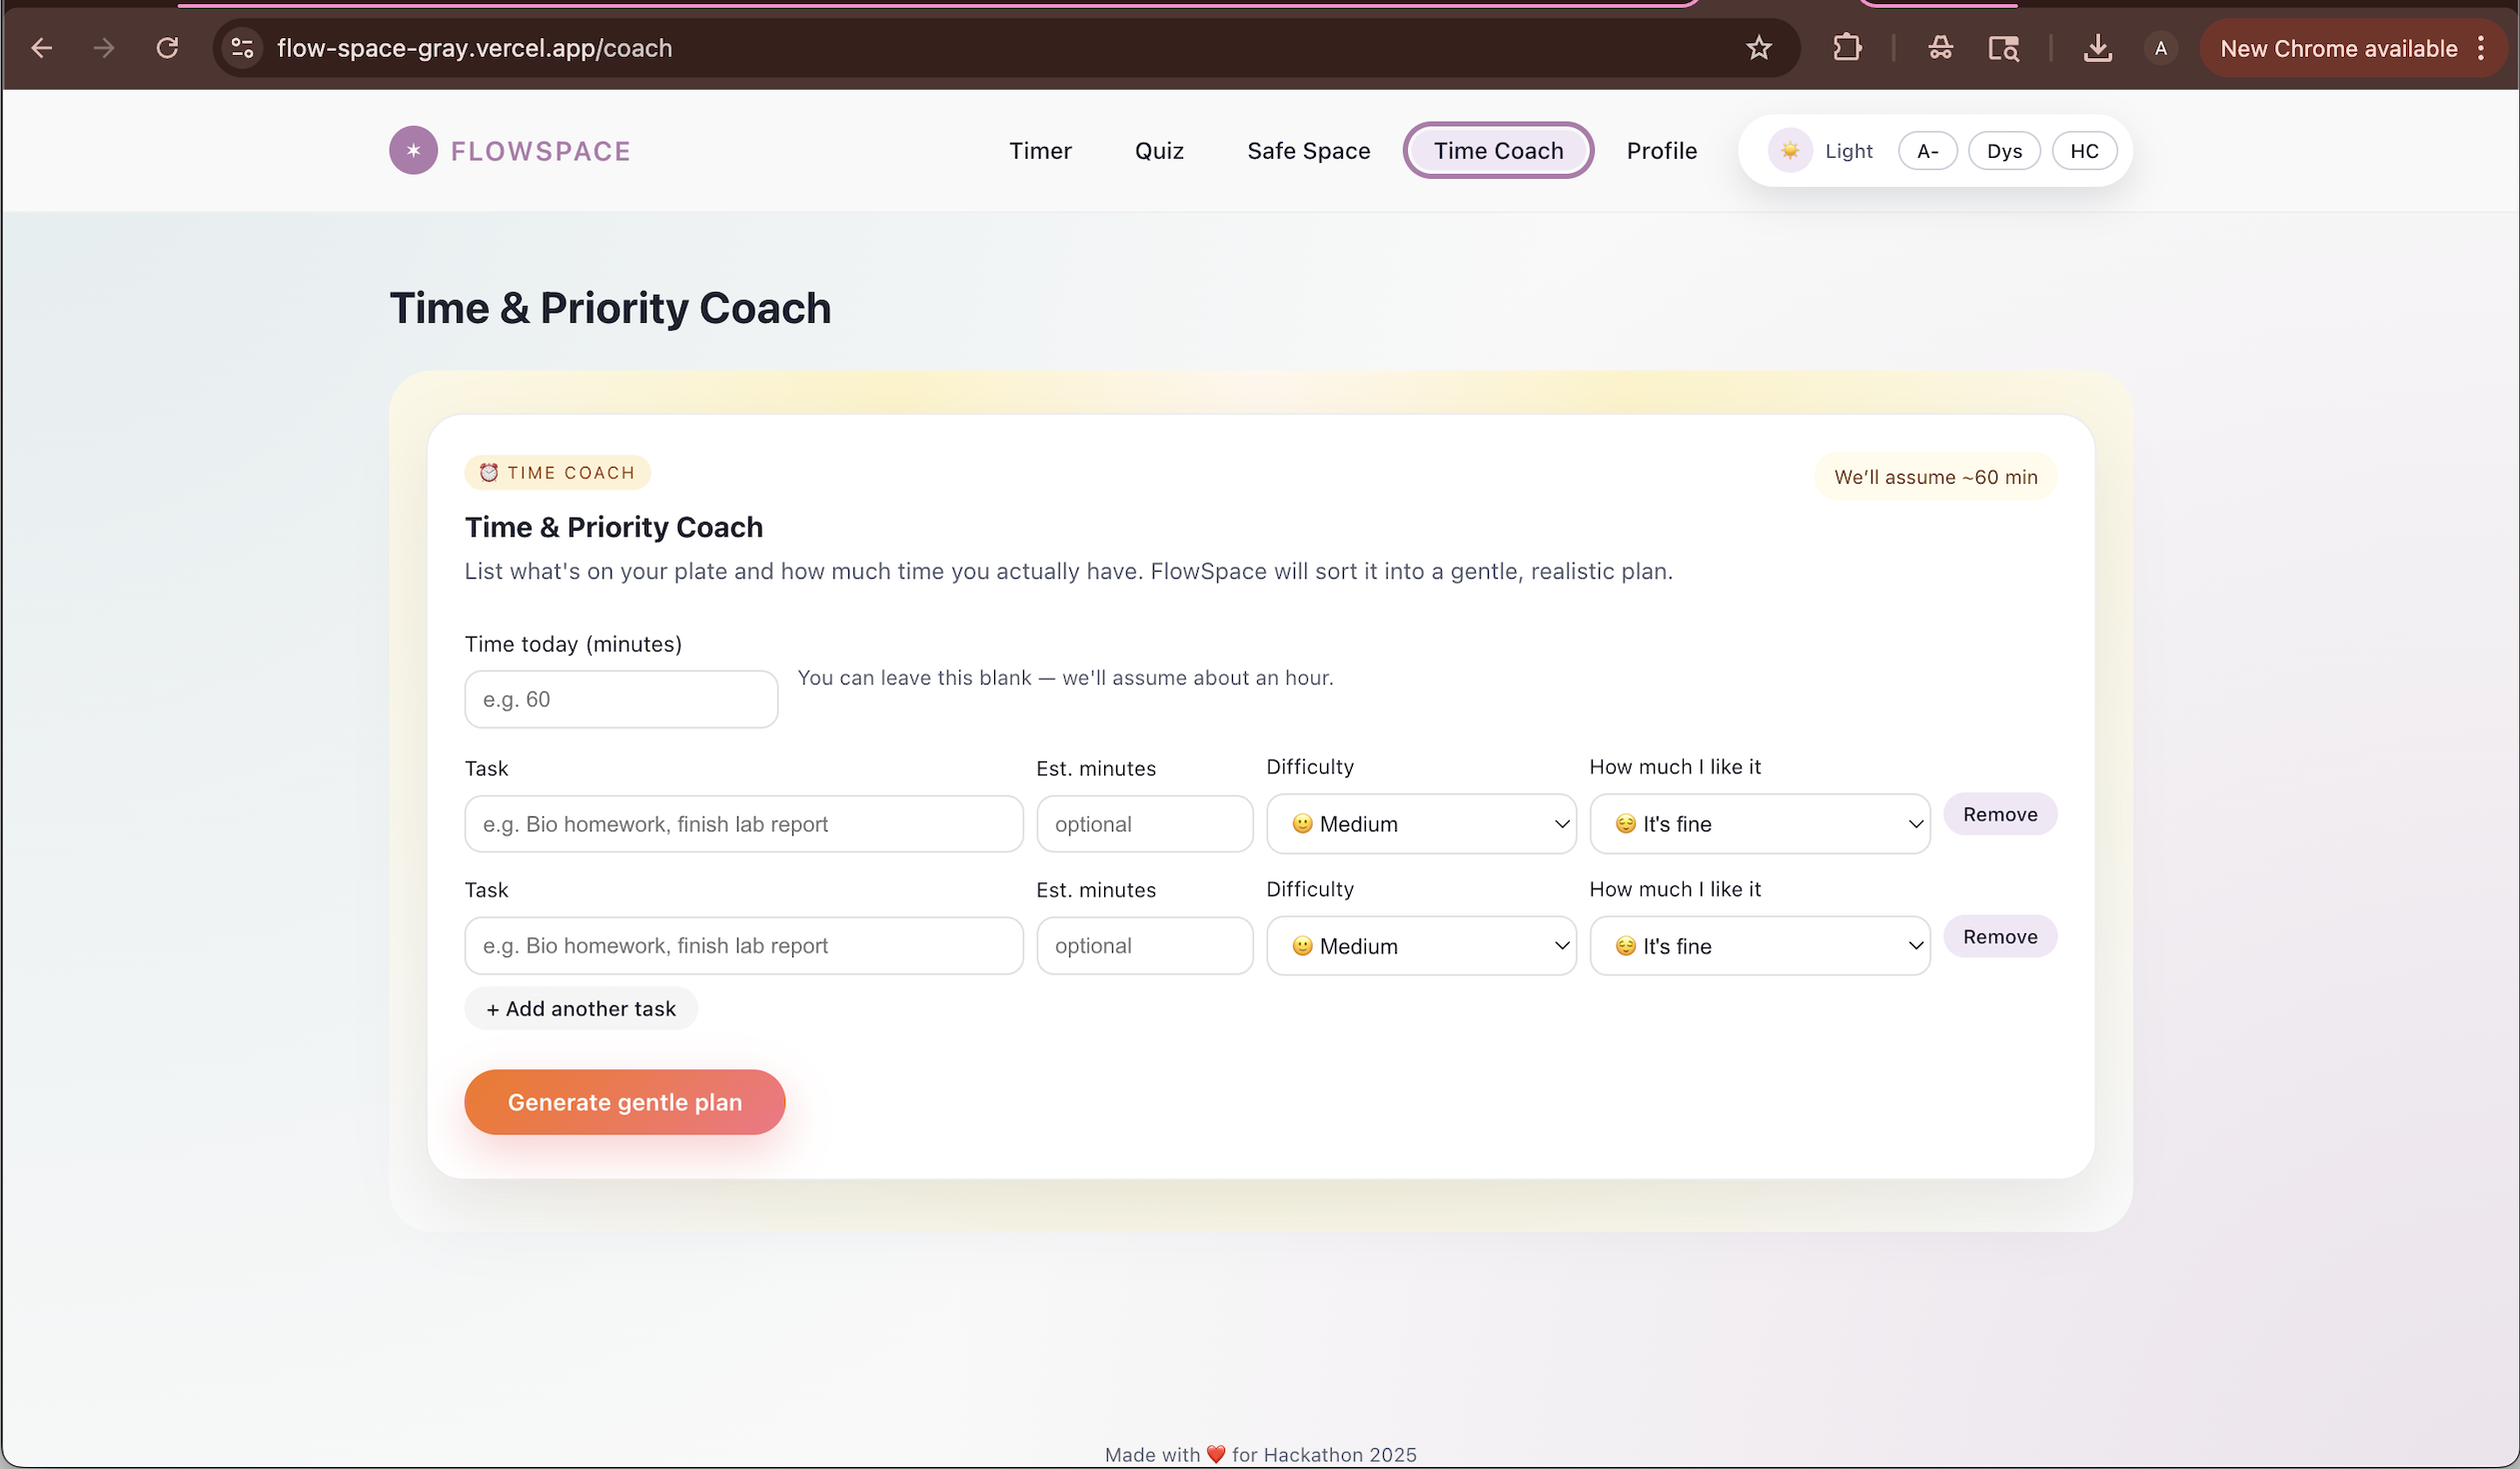Open the downloads tray icon
2520x1469 pixels.
click(2097, 48)
